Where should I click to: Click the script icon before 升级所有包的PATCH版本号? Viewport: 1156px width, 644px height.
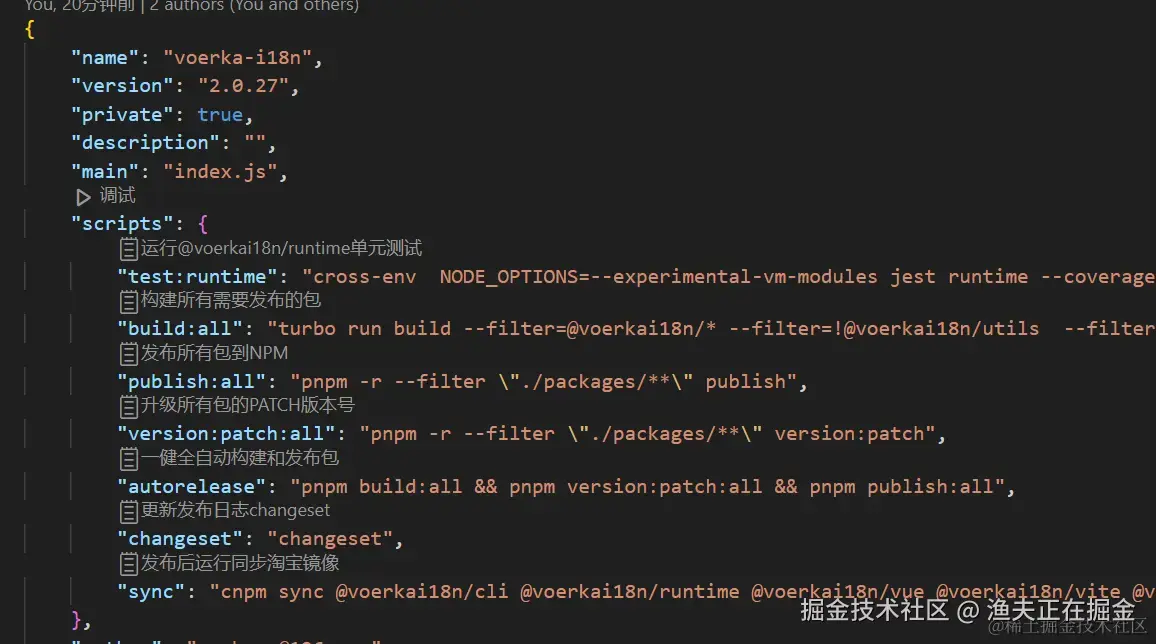coord(128,406)
